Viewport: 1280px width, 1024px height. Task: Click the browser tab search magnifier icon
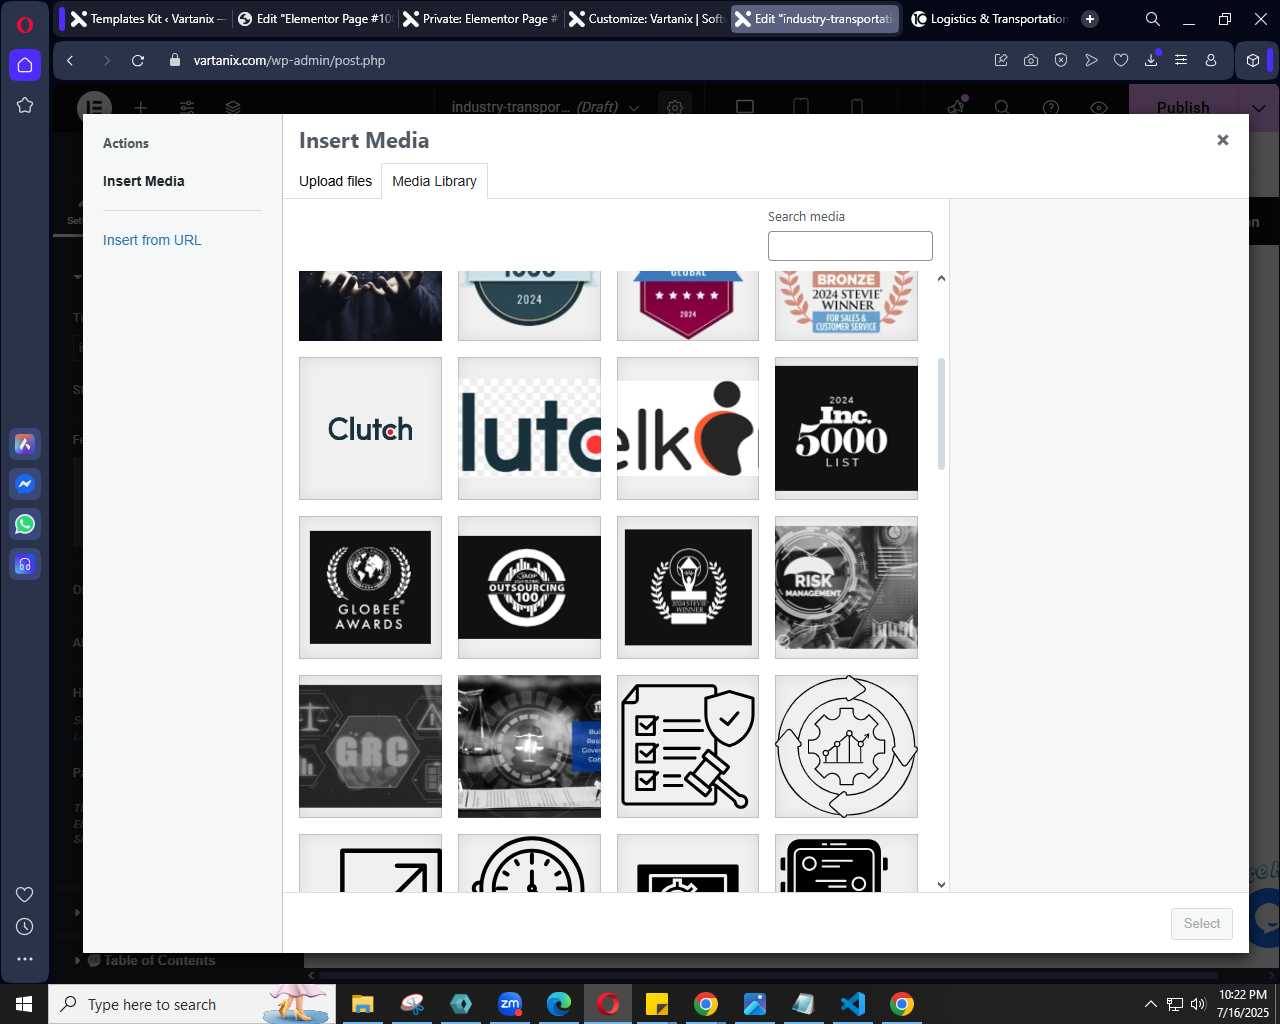point(1153,19)
